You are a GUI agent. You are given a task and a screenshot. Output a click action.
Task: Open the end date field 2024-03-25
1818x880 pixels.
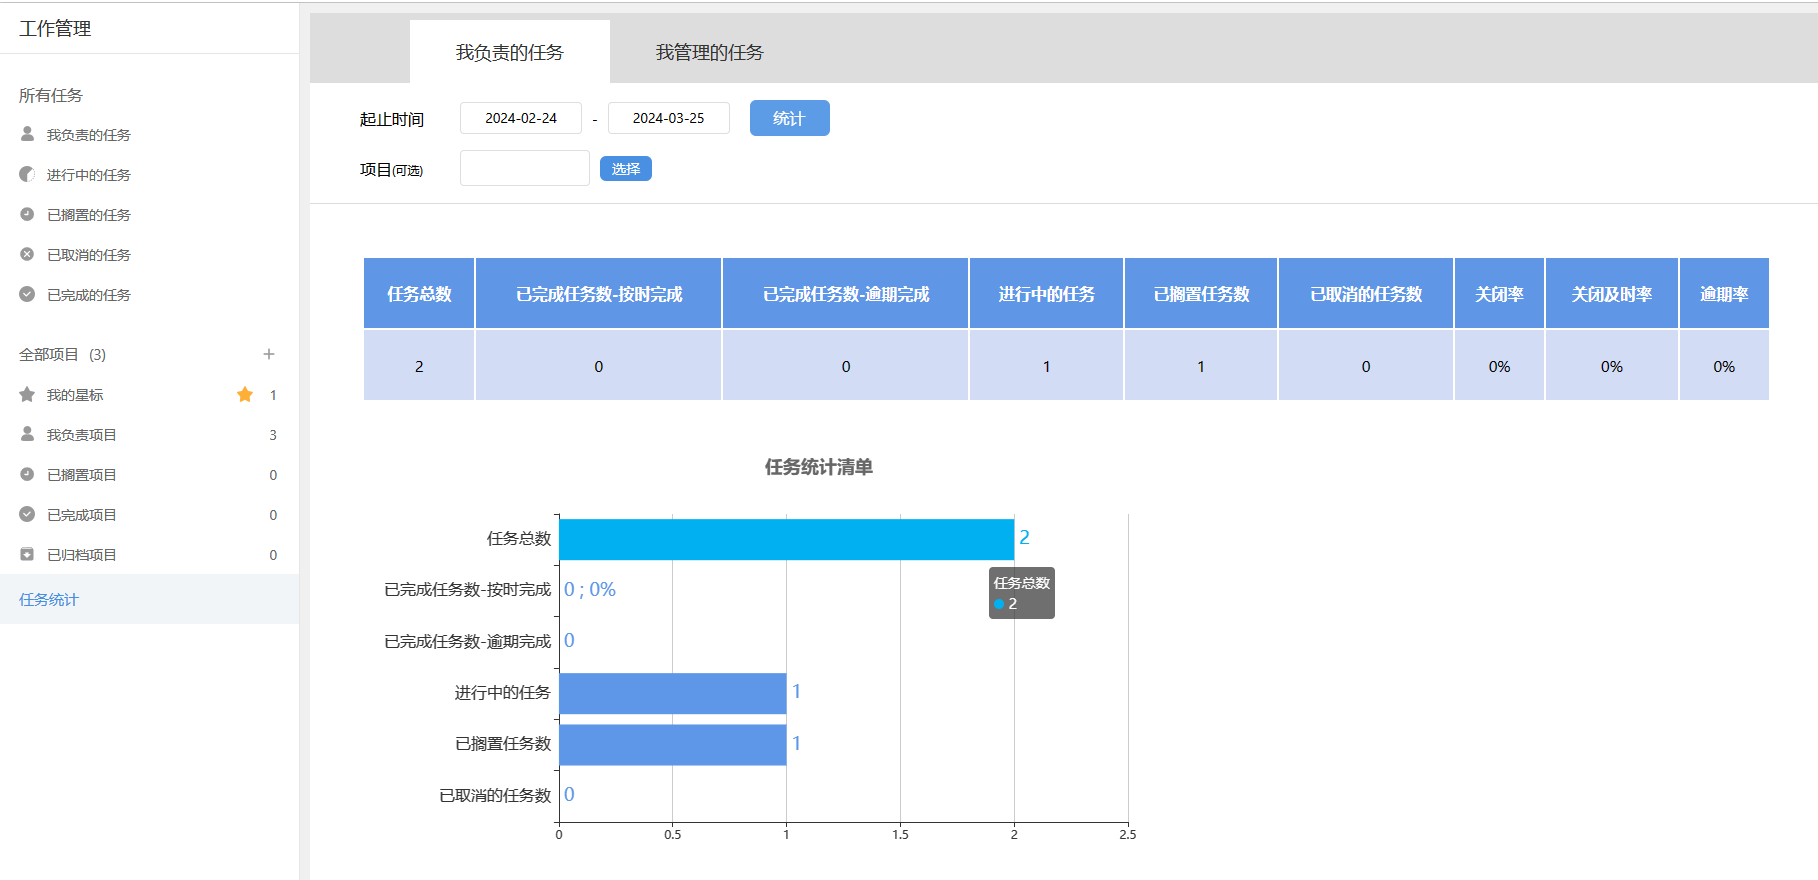[x=668, y=118]
